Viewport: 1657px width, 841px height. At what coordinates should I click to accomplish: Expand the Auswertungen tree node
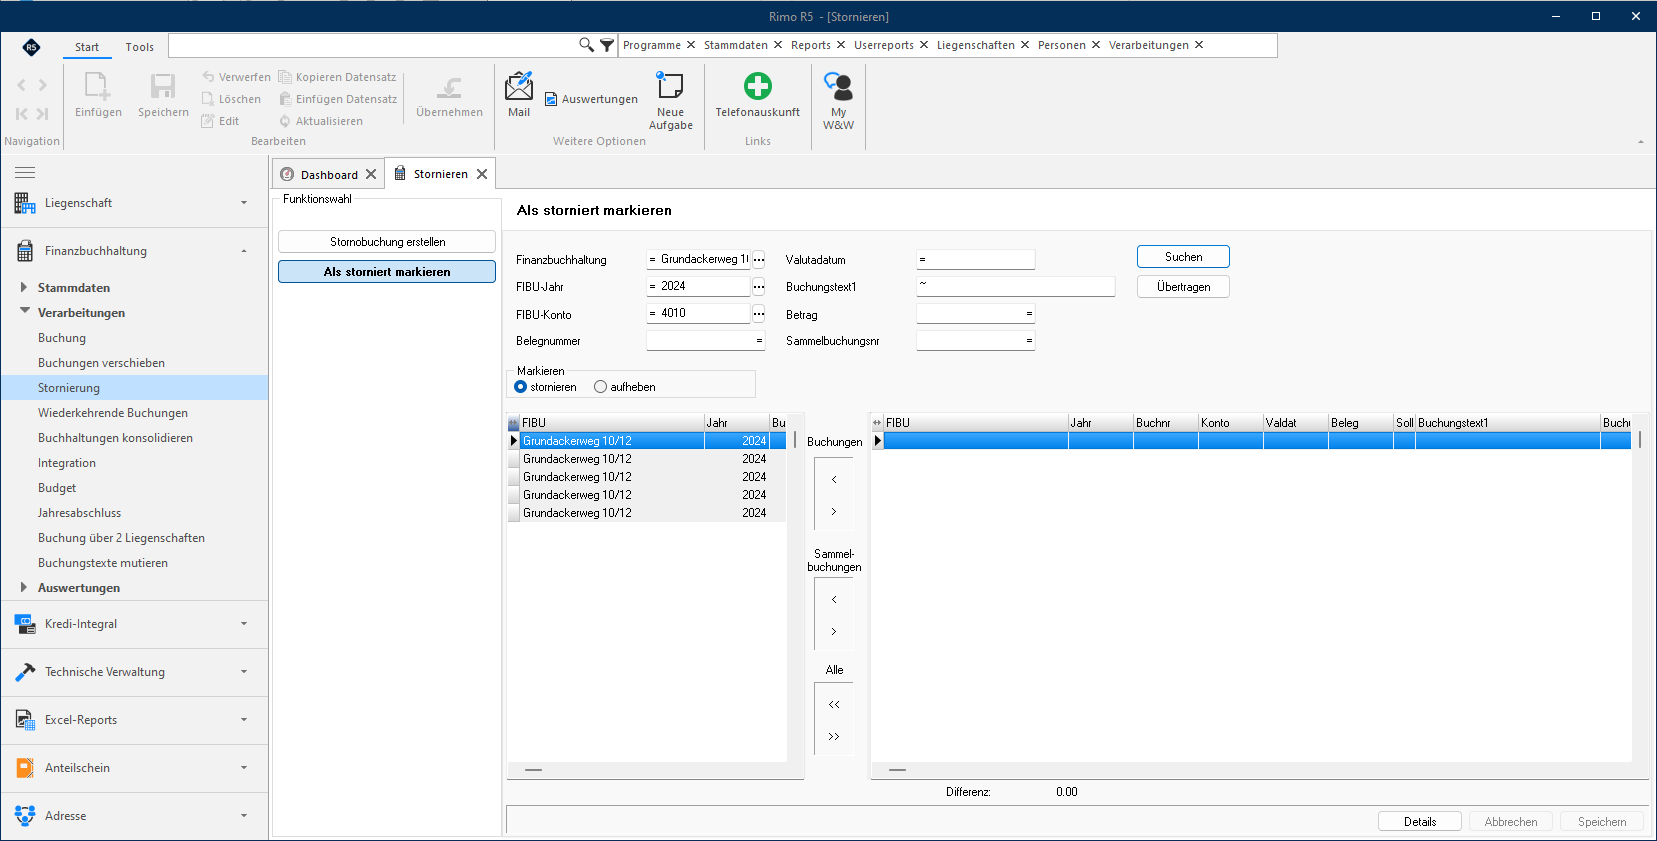point(24,587)
